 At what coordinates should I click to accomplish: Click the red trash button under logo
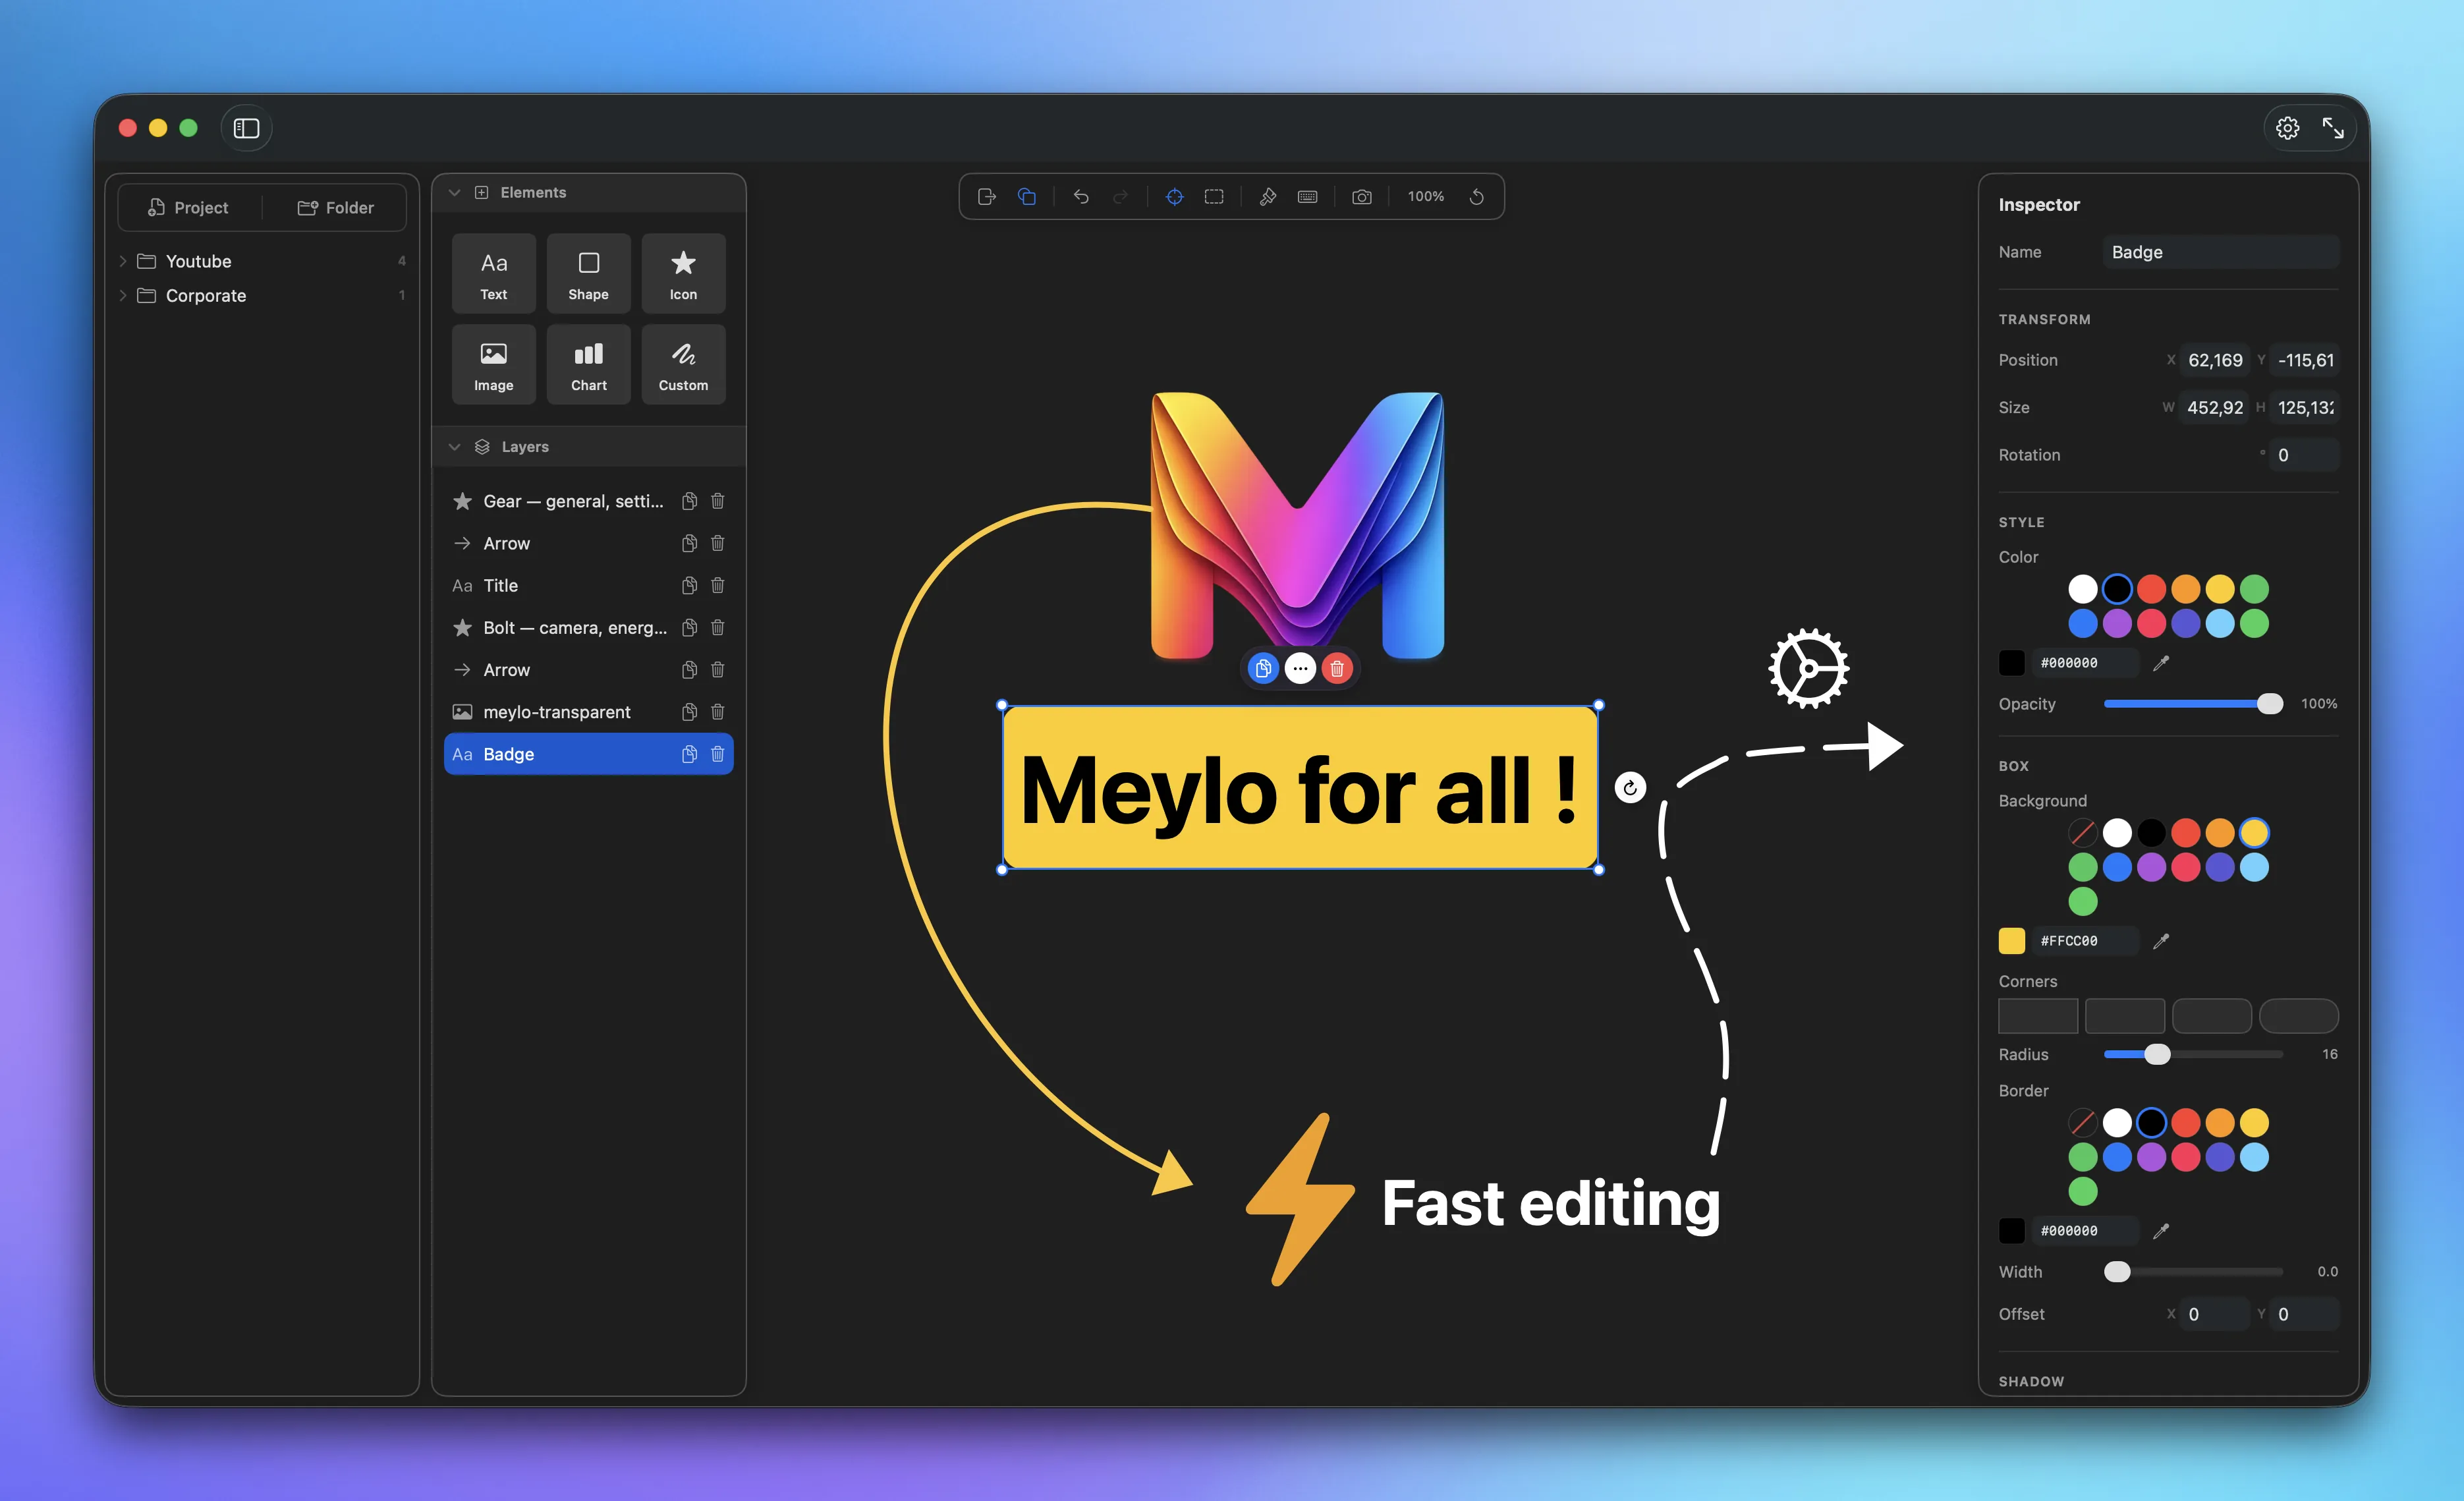(1337, 668)
